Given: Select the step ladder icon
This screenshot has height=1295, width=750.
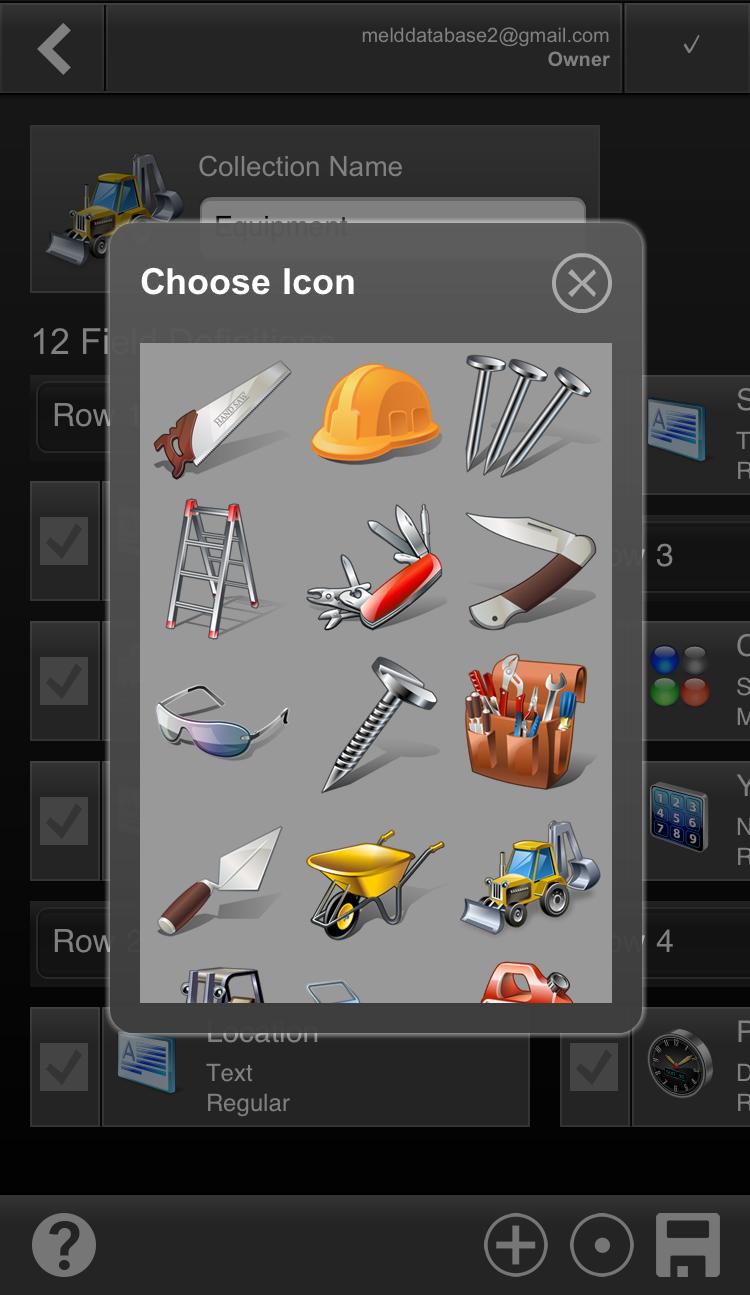Looking at the screenshot, I should point(211,568).
